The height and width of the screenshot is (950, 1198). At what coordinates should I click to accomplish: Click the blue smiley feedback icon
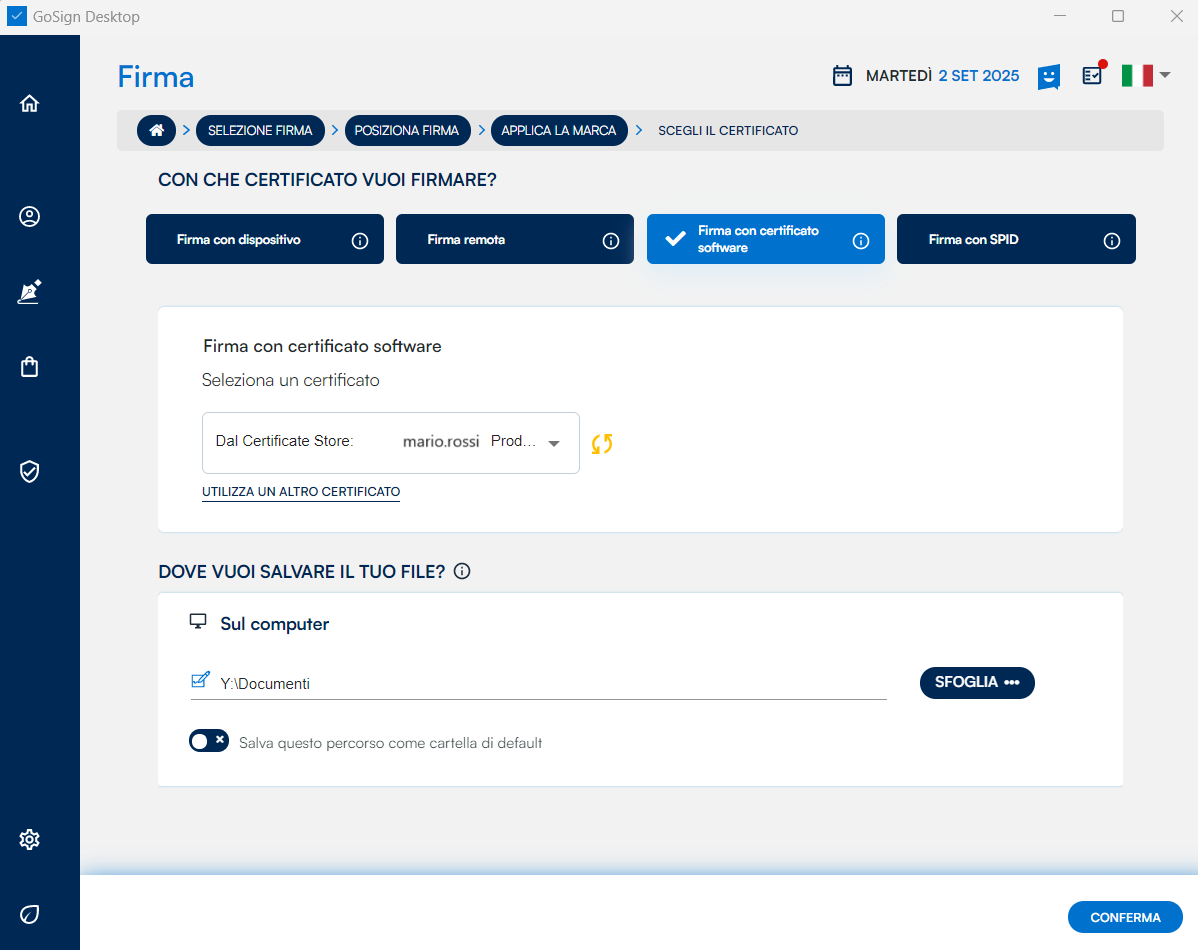[1048, 77]
